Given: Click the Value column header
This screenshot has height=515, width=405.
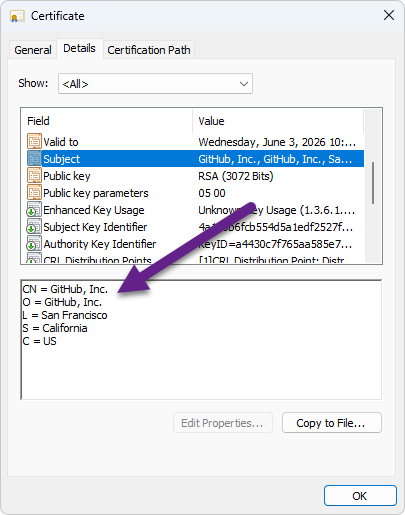Looking at the screenshot, I should 278,121.
